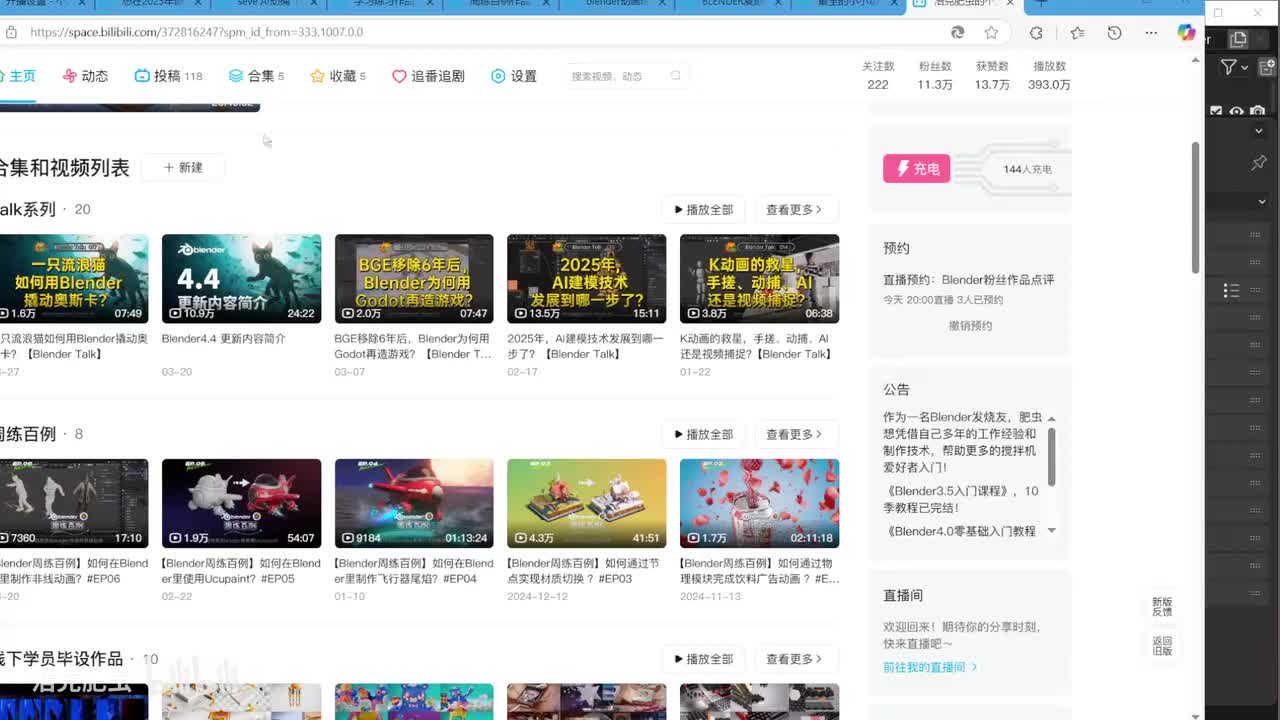This screenshot has width=1280, height=720.
Task: Click the search magnifier icon
Action: [x=676, y=76]
